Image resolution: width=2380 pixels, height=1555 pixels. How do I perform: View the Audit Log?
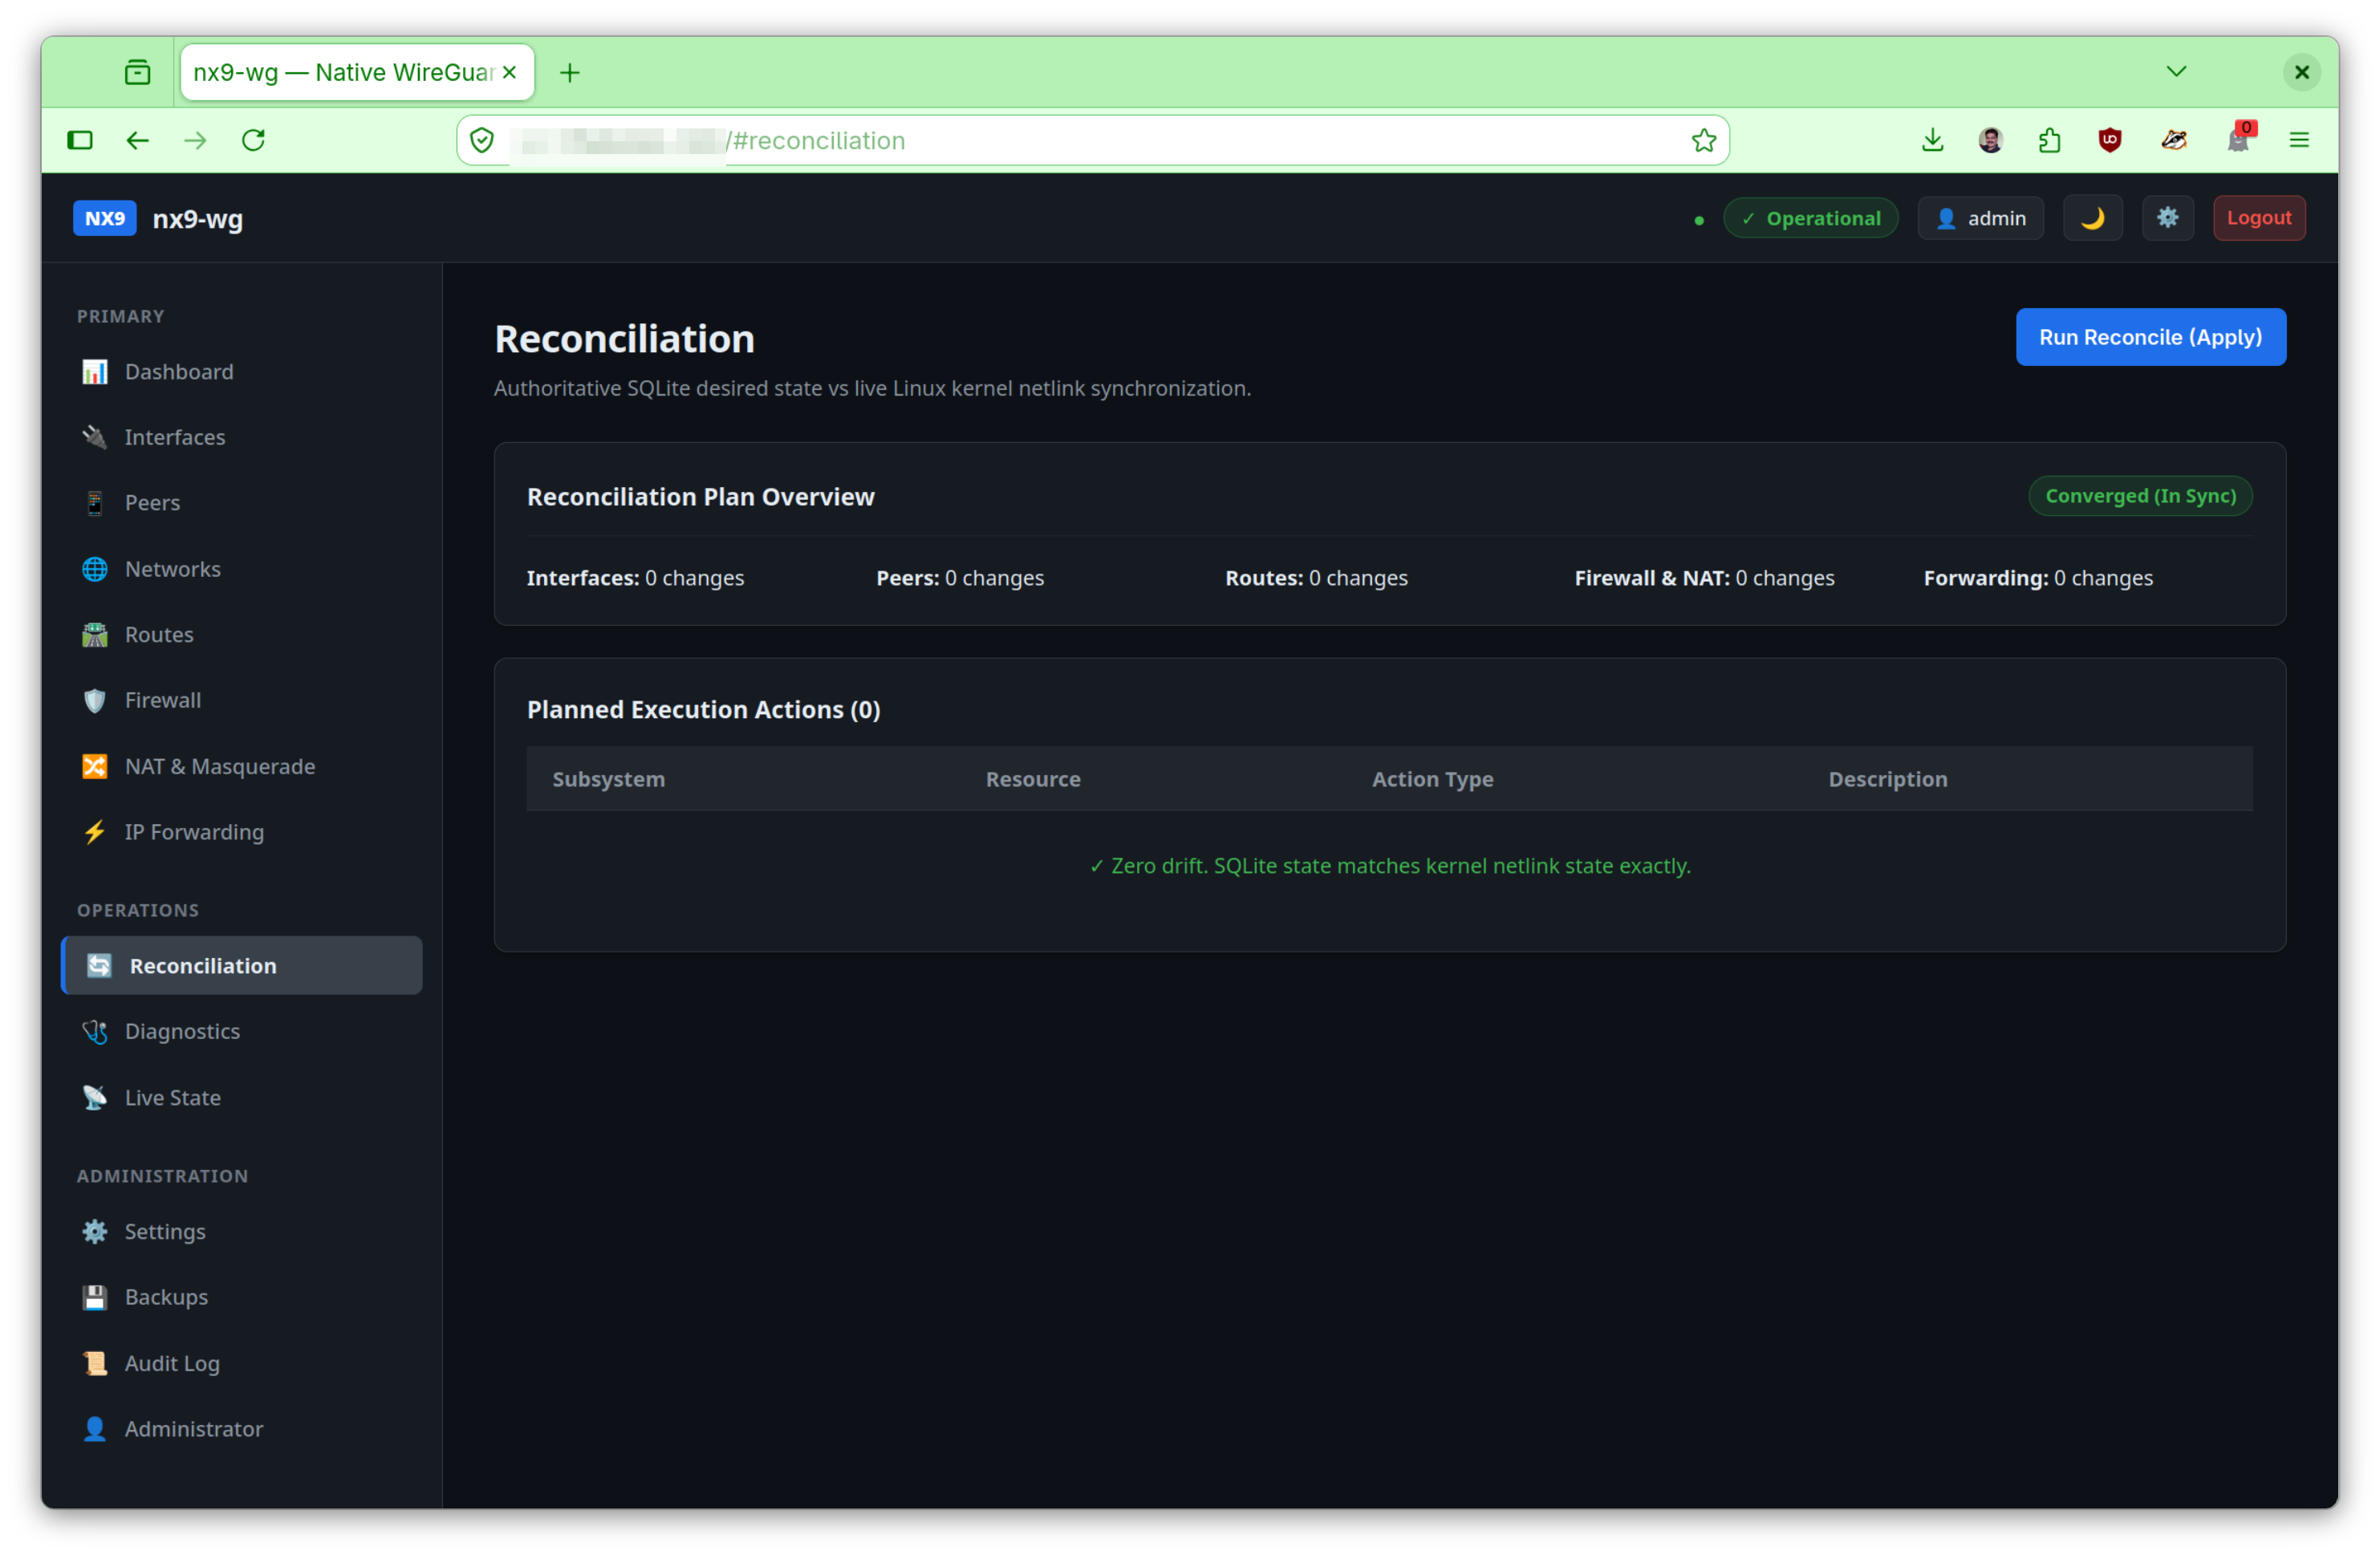[x=241, y=1363]
